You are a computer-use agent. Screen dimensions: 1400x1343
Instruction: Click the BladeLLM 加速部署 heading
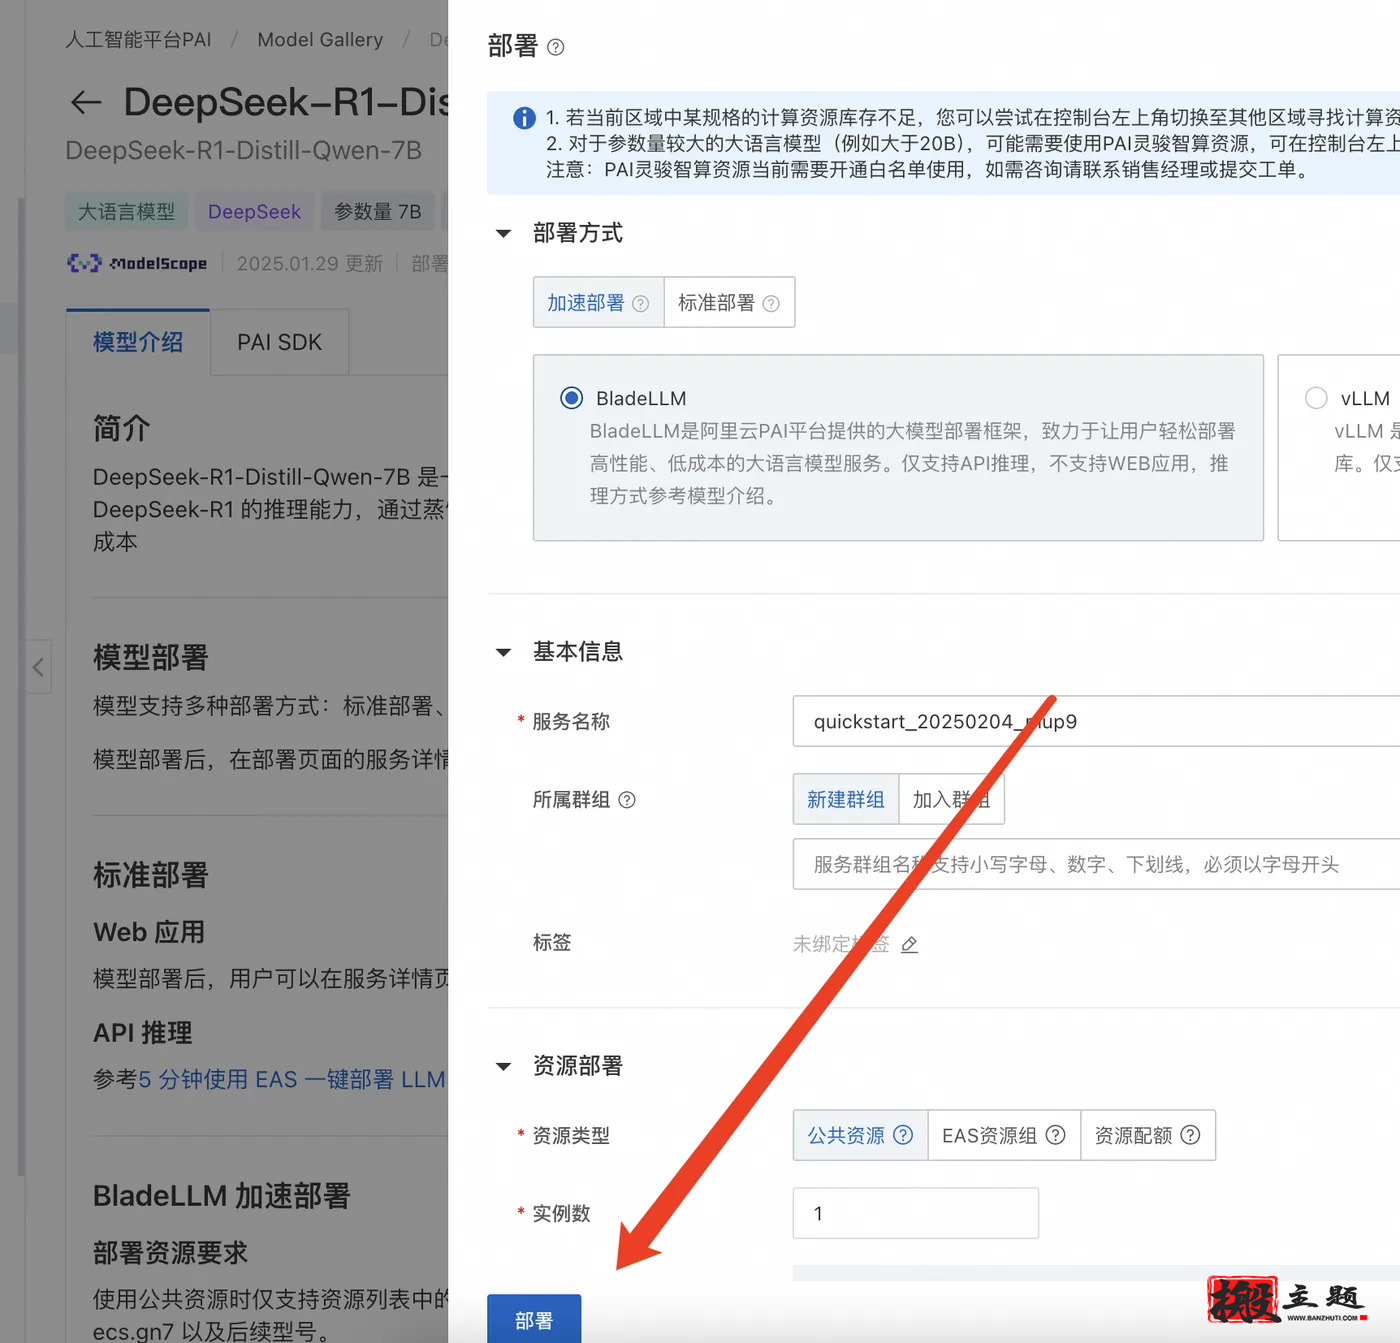point(222,1196)
